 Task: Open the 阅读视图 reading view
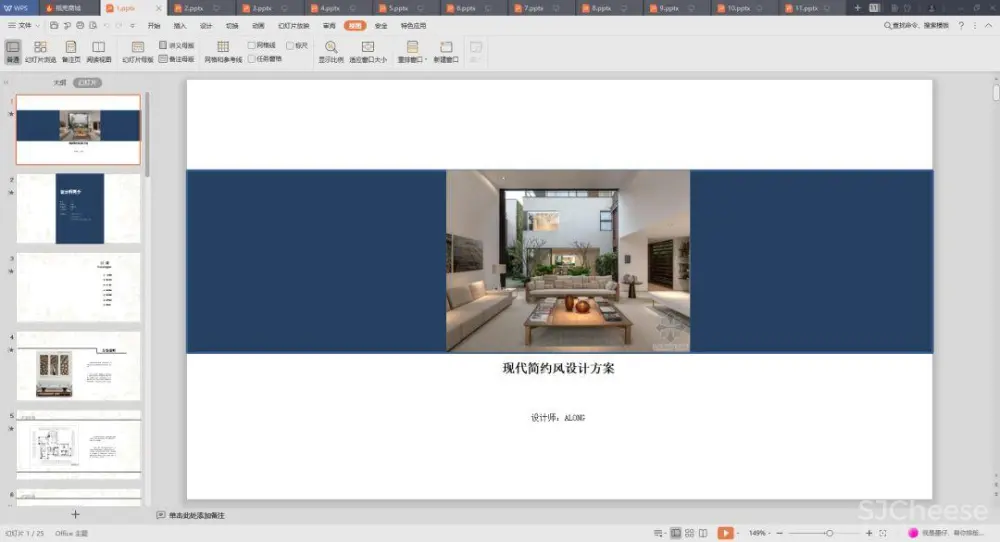pyautogui.click(x=99, y=51)
